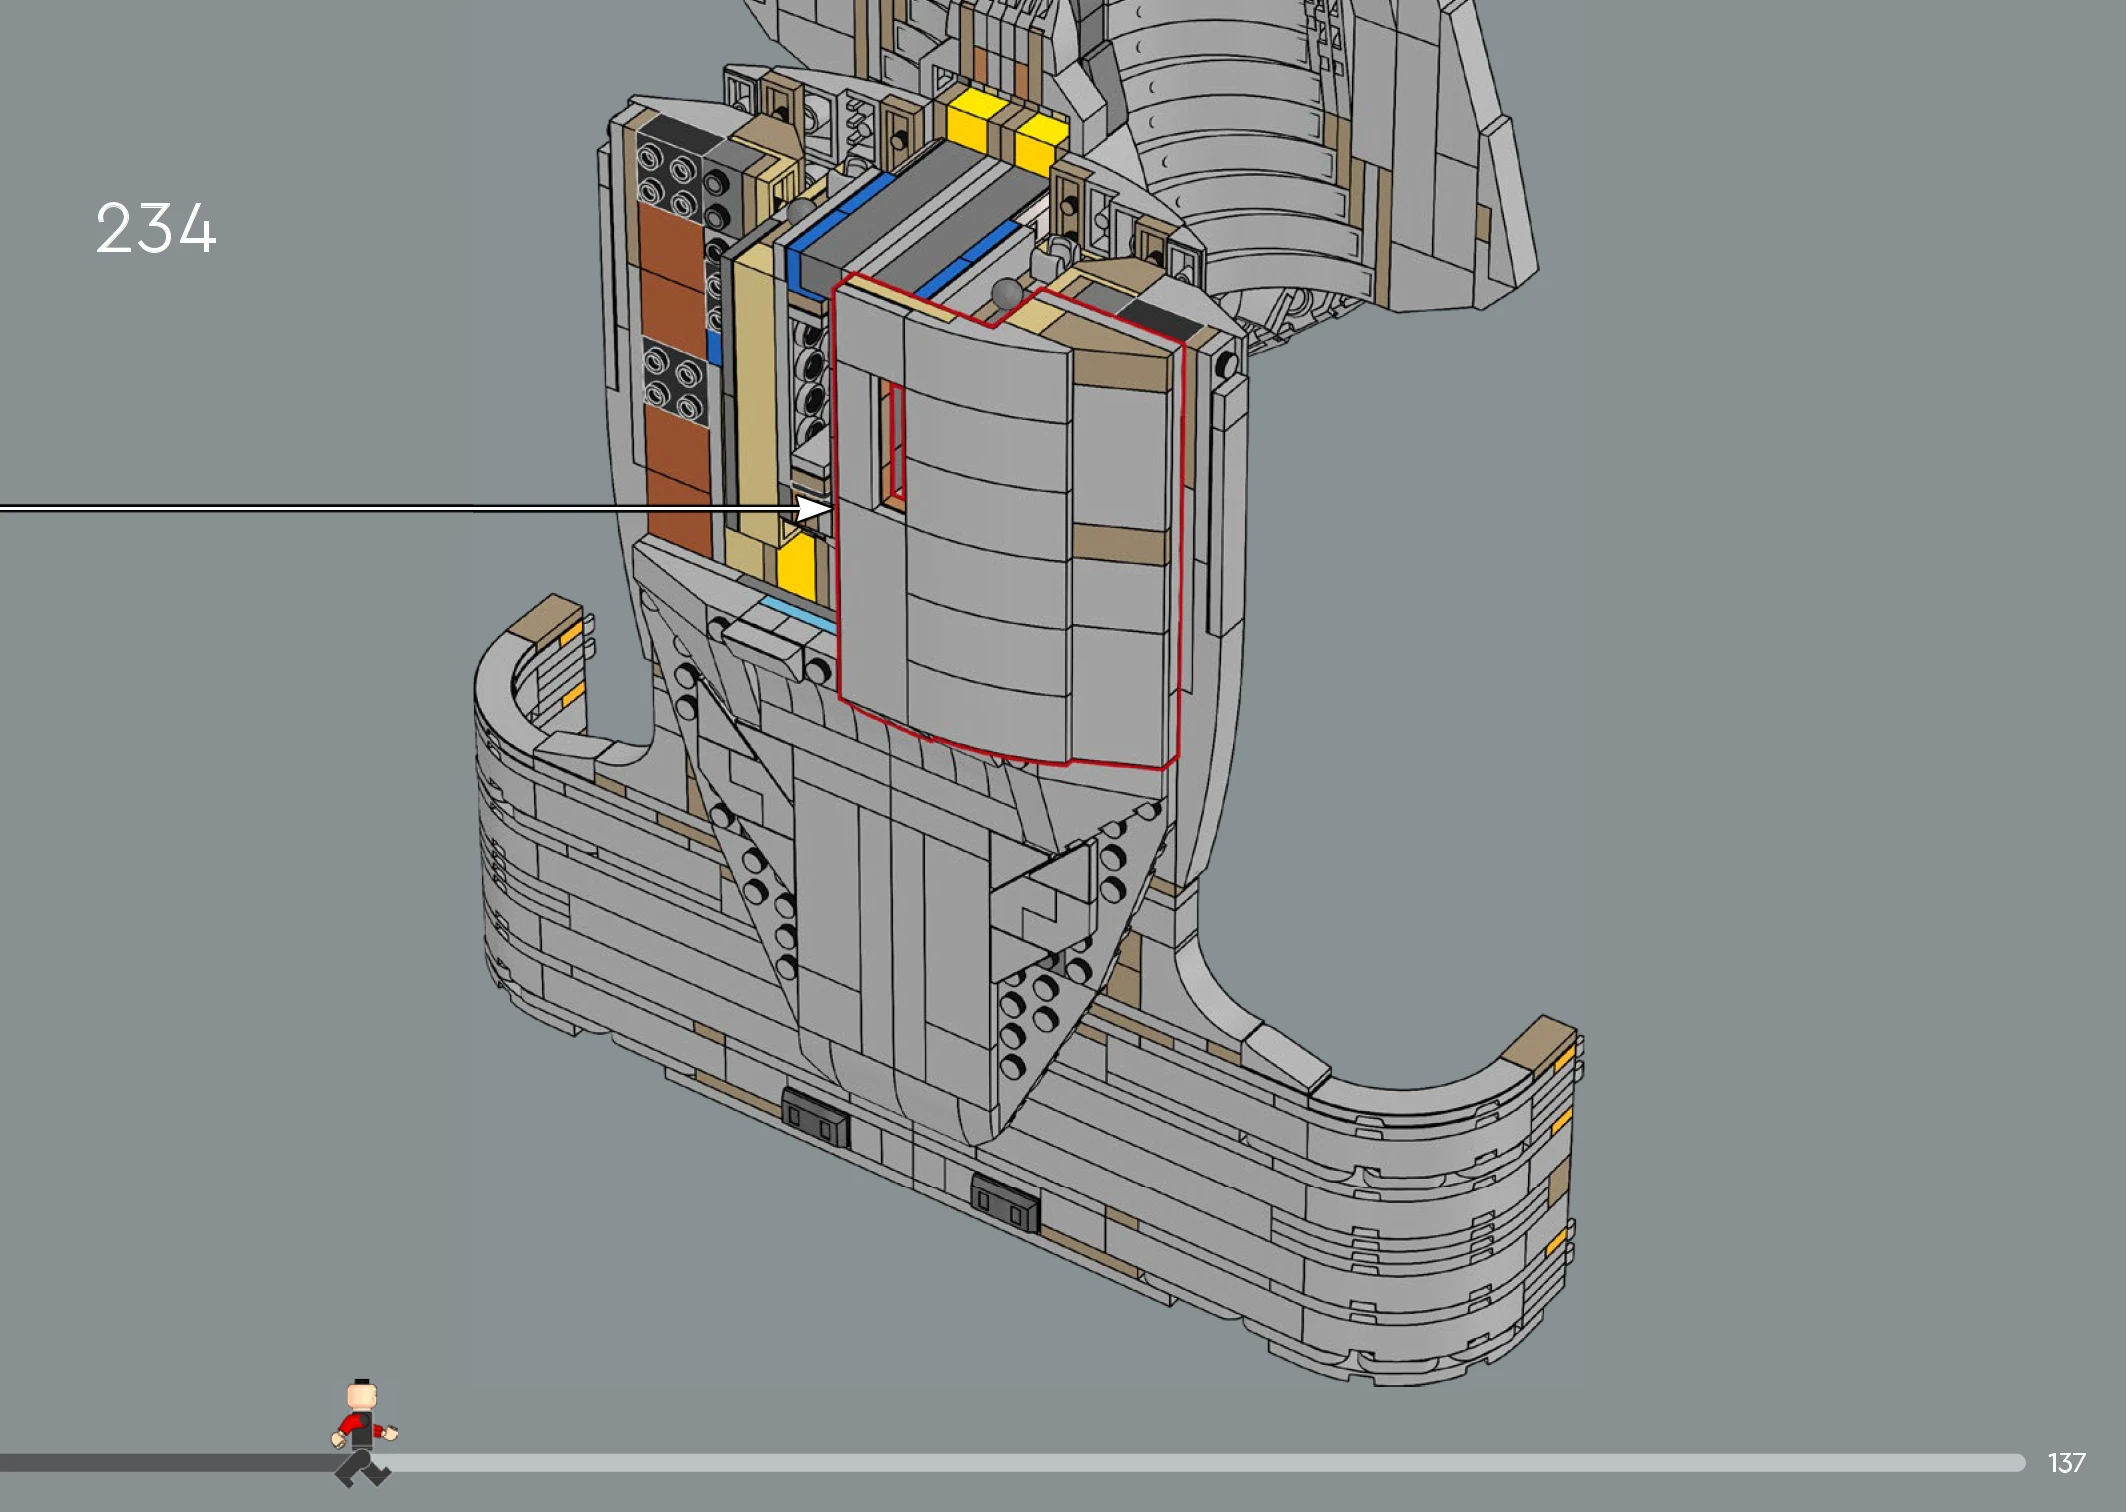Click the gray ball joint above the highlighted panel
The width and height of the screenshot is (2126, 1512).
pyautogui.click(x=1007, y=294)
